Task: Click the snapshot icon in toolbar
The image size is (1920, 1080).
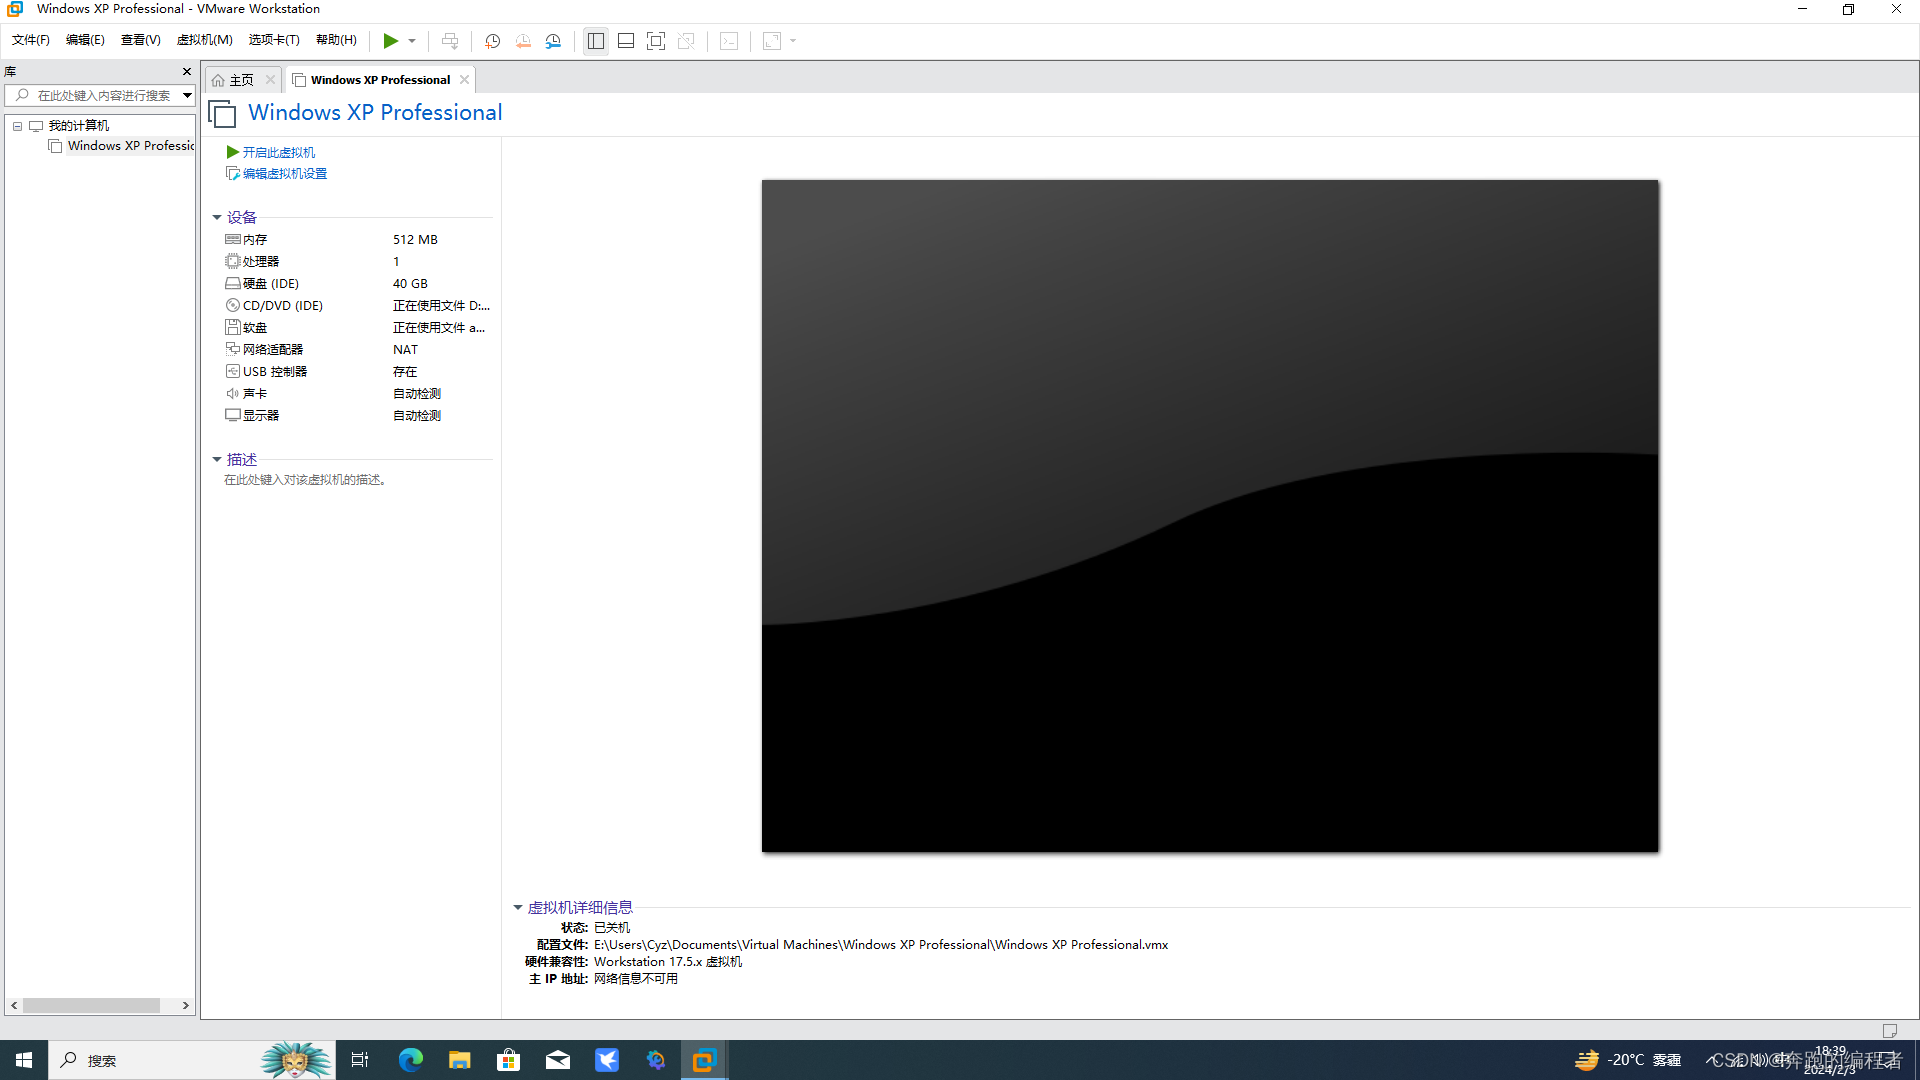Action: click(492, 41)
